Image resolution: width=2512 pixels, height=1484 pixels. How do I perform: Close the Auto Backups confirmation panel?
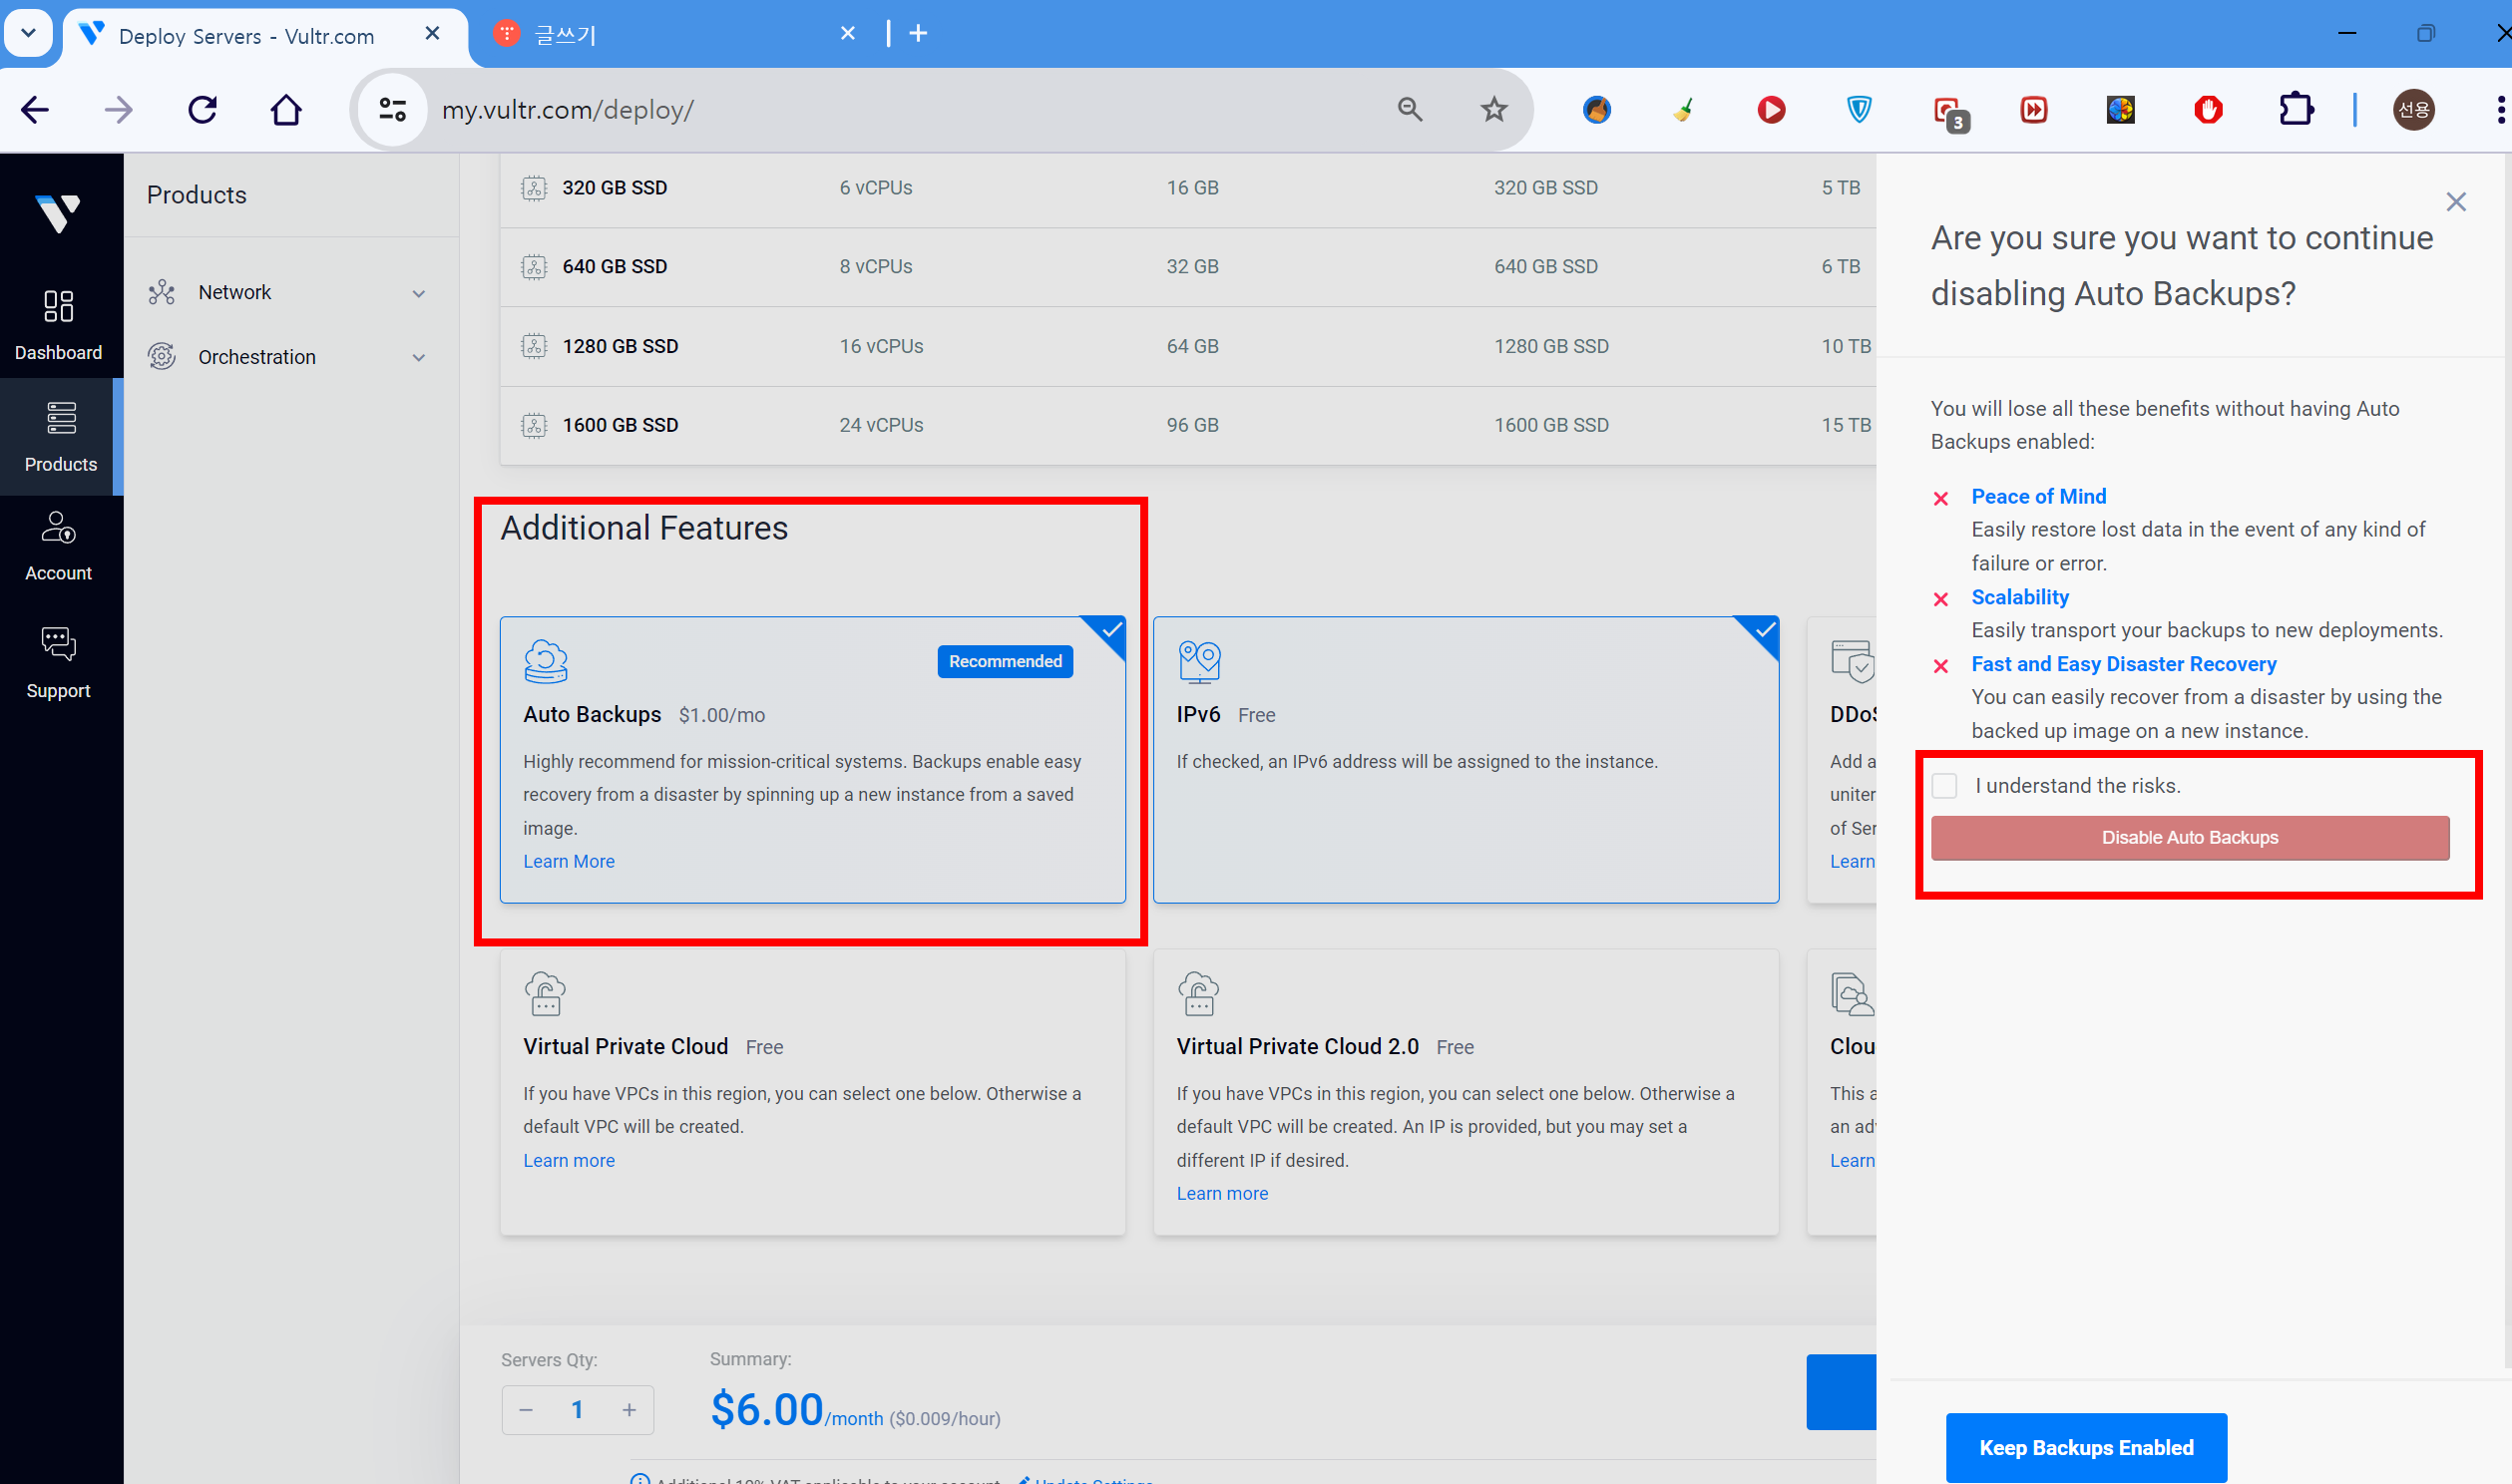(2456, 202)
